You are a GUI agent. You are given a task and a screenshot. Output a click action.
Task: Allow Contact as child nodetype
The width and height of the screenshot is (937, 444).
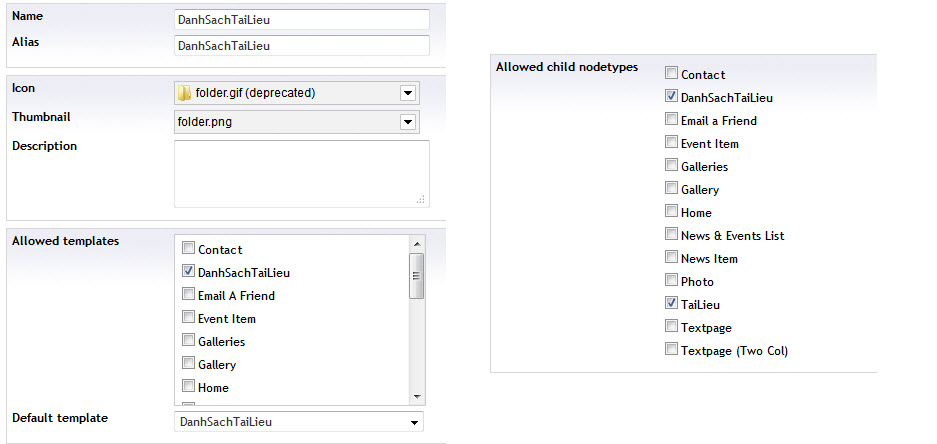click(671, 74)
